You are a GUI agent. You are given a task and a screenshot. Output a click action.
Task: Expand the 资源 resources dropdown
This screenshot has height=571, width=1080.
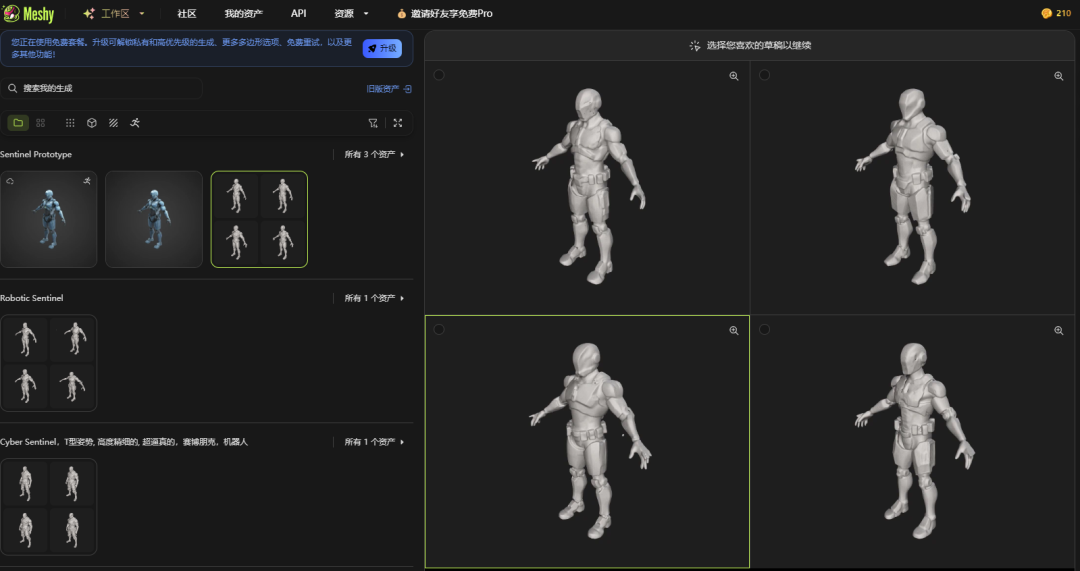coord(351,13)
